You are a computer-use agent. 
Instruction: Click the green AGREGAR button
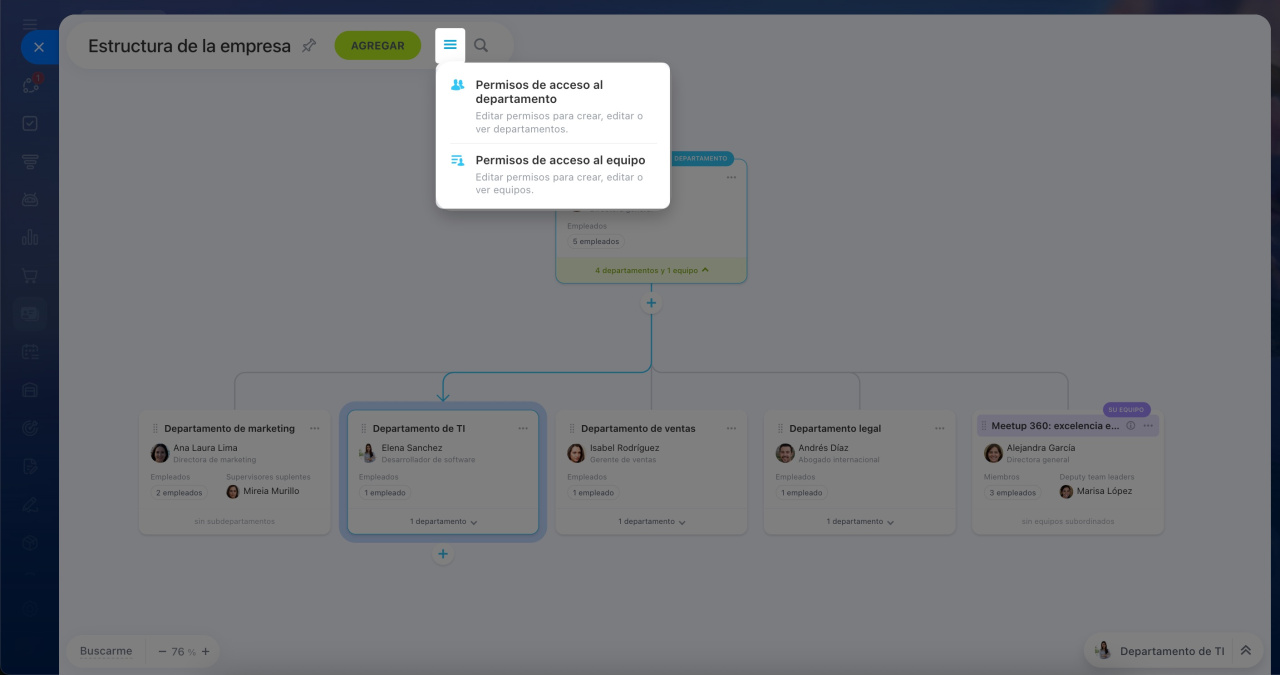(x=378, y=45)
